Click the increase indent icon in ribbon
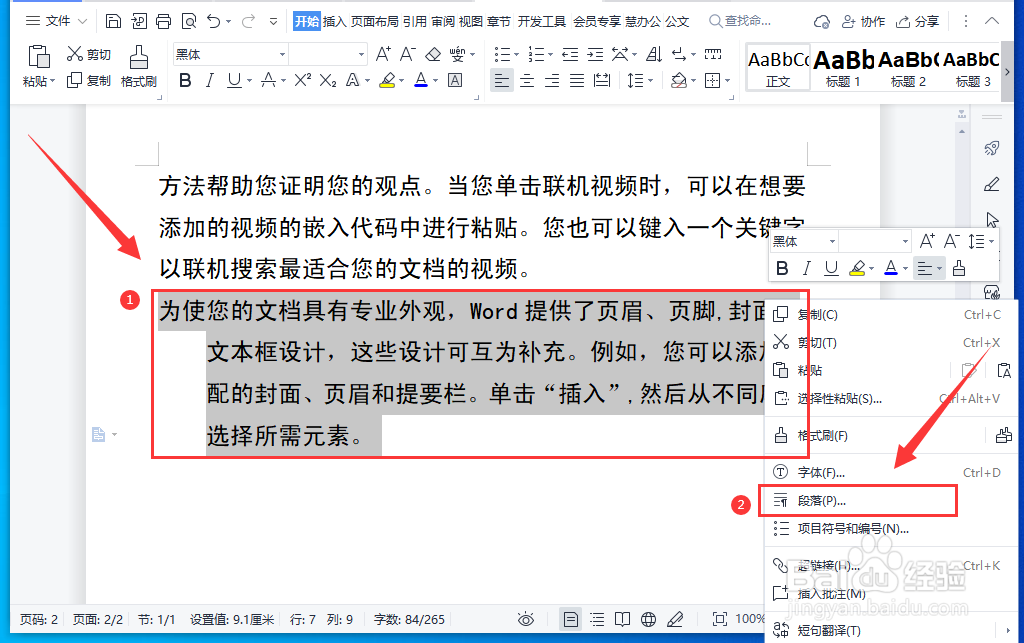This screenshot has height=643, width=1024. tap(595, 54)
